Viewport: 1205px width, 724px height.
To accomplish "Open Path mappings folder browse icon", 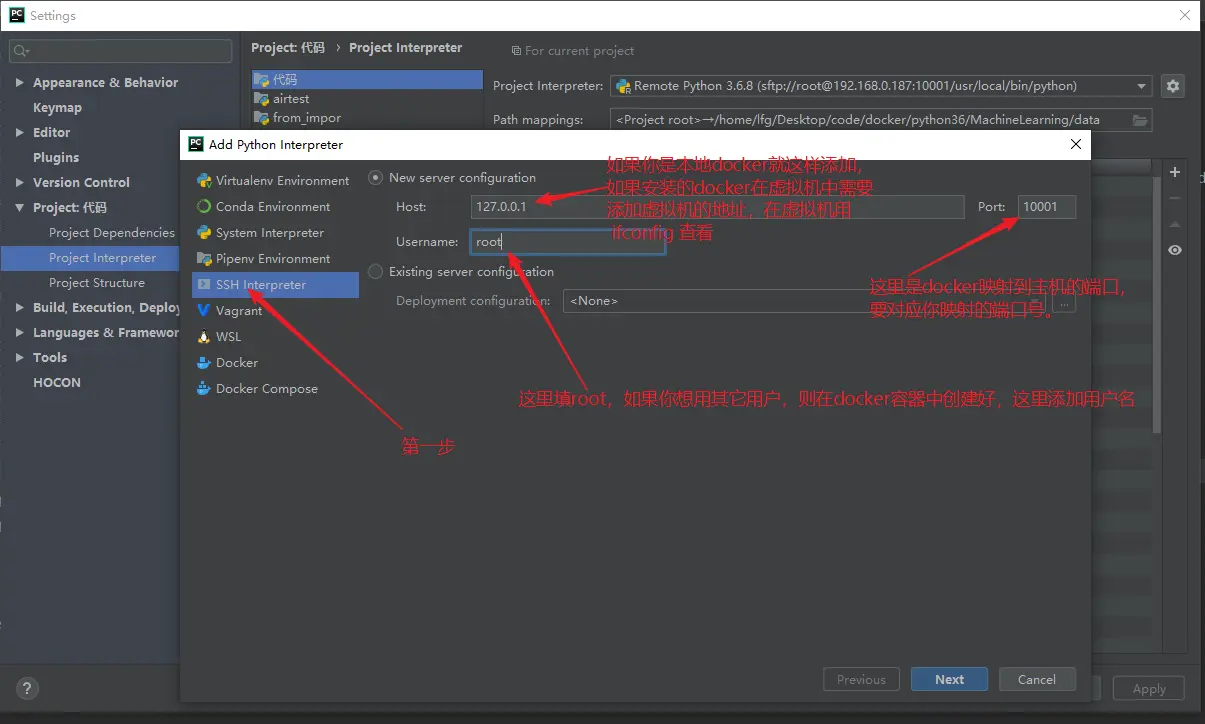I will point(1140,120).
